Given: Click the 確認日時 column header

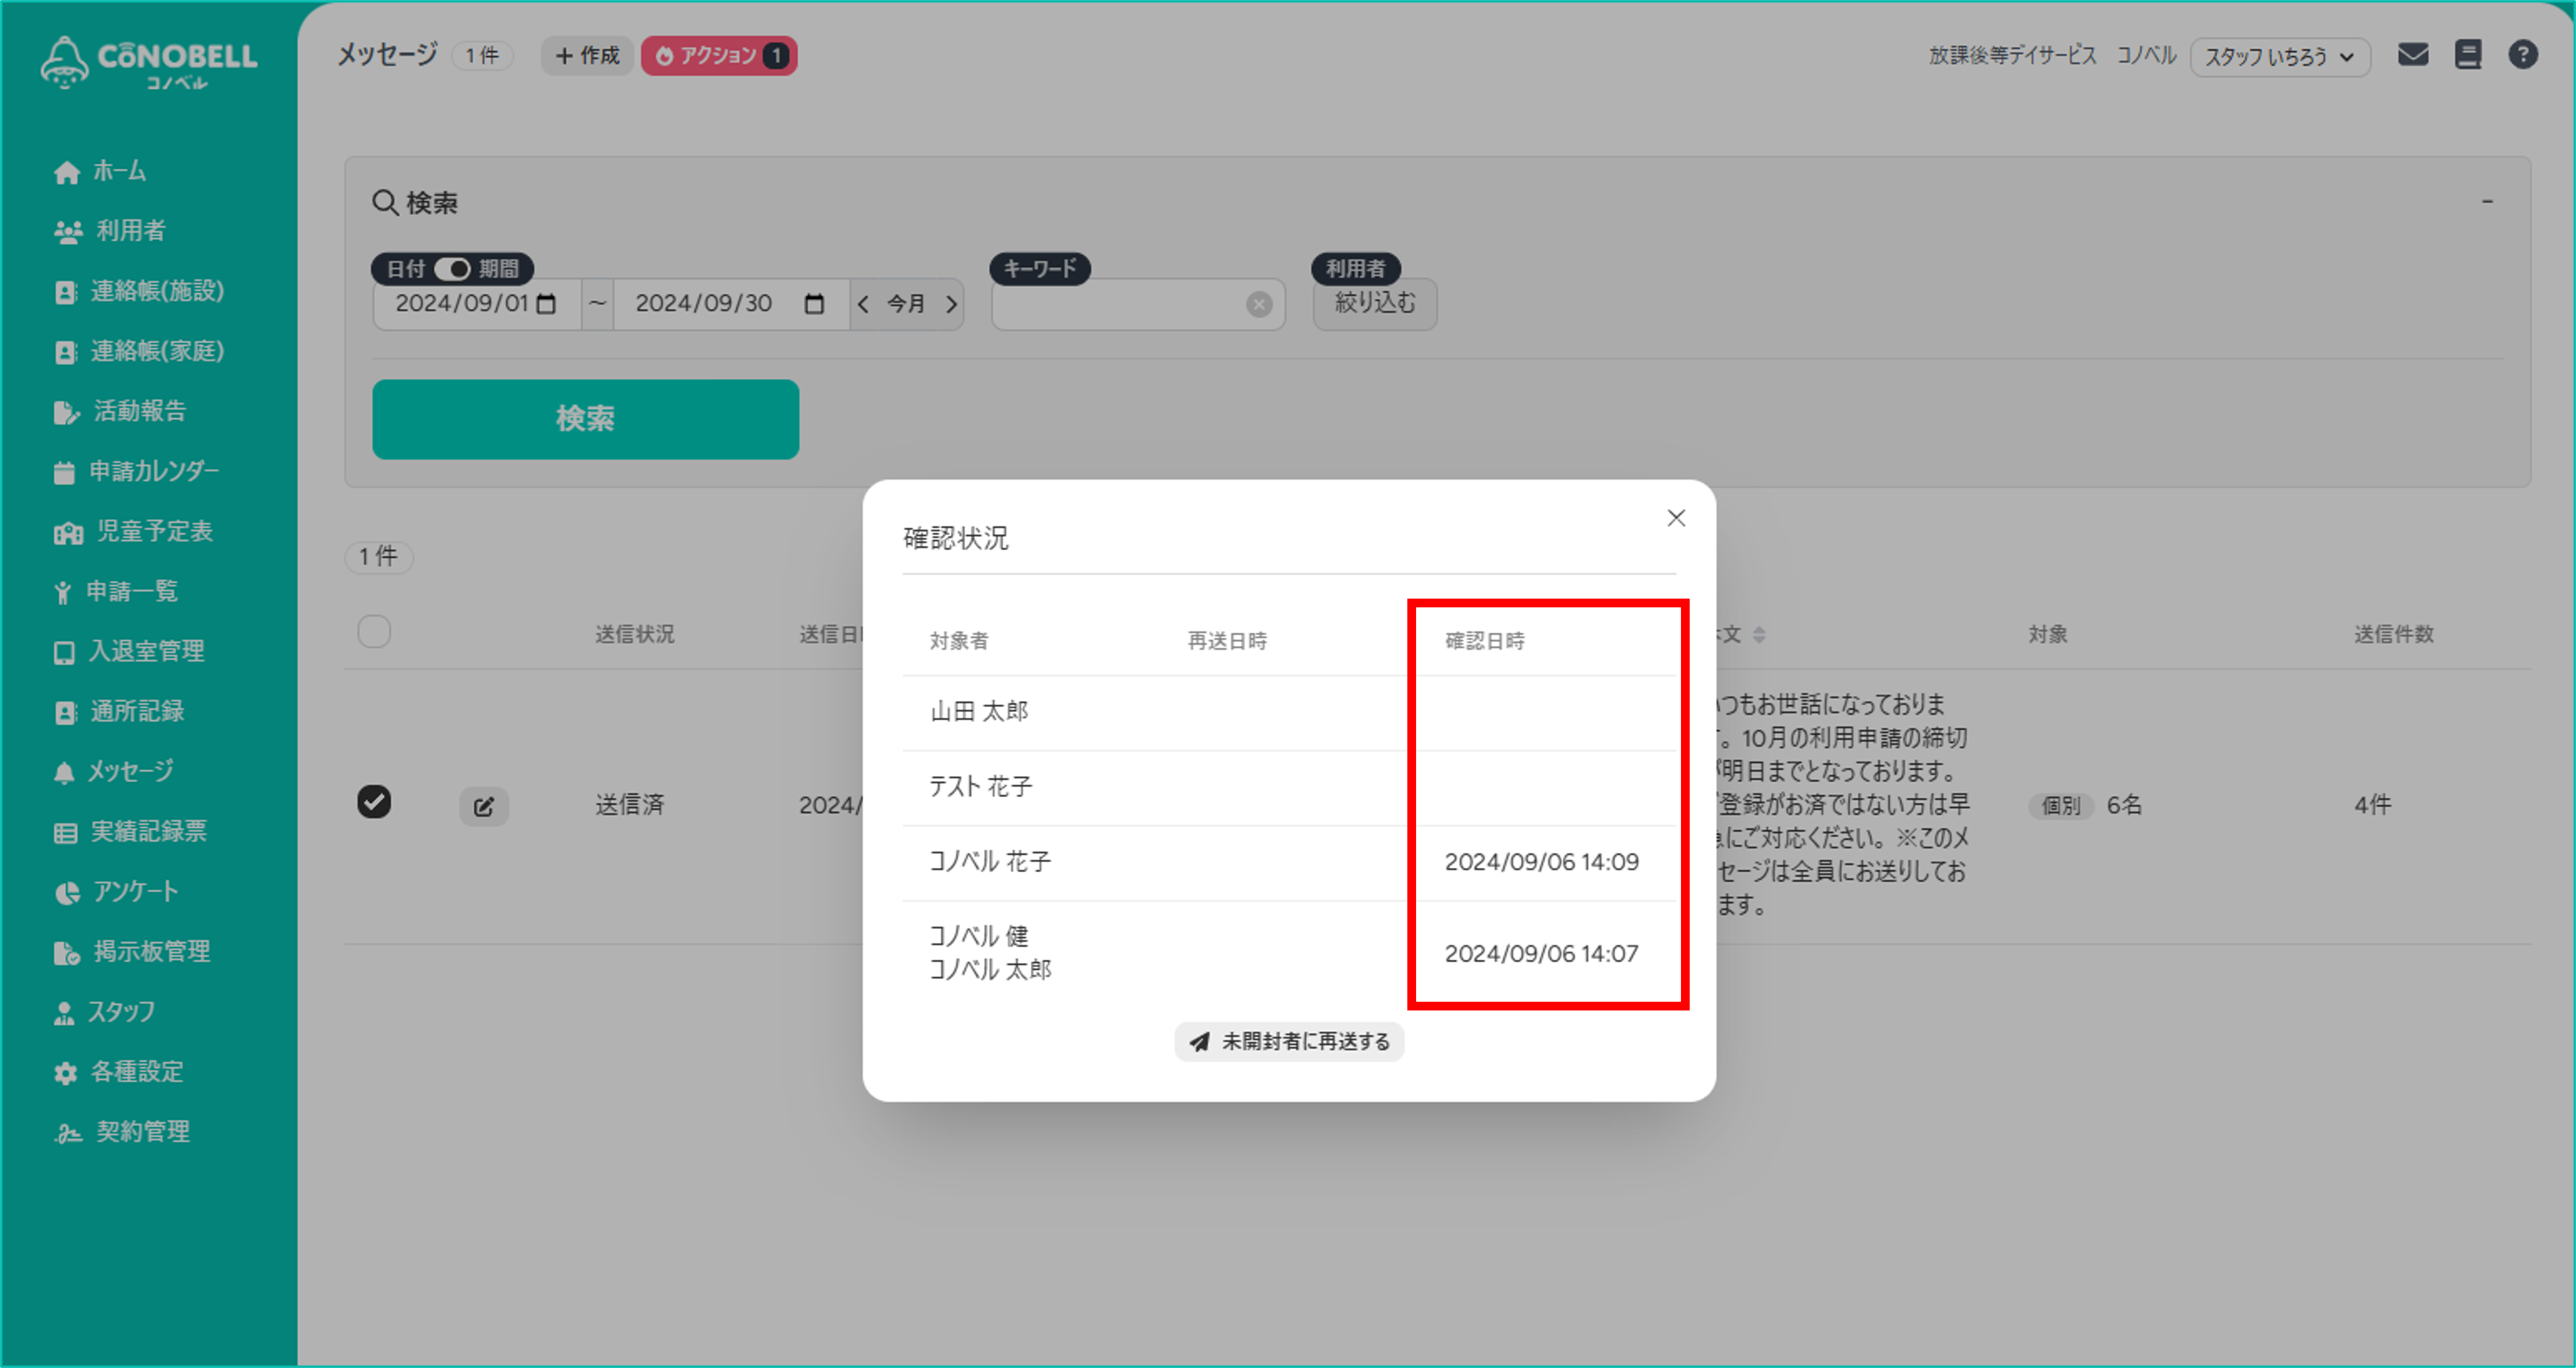Looking at the screenshot, I should [x=1484, y=641].
